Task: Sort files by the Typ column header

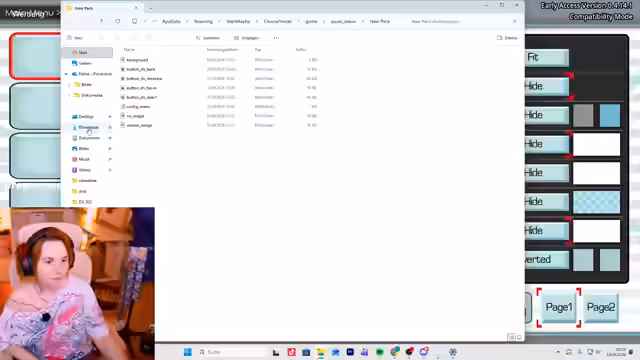Action: point(258,49)
